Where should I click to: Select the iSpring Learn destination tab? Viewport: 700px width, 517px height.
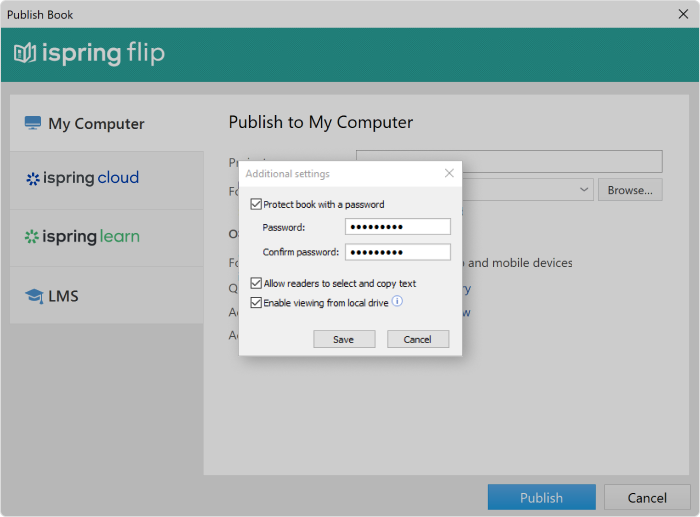coord(107,238)
